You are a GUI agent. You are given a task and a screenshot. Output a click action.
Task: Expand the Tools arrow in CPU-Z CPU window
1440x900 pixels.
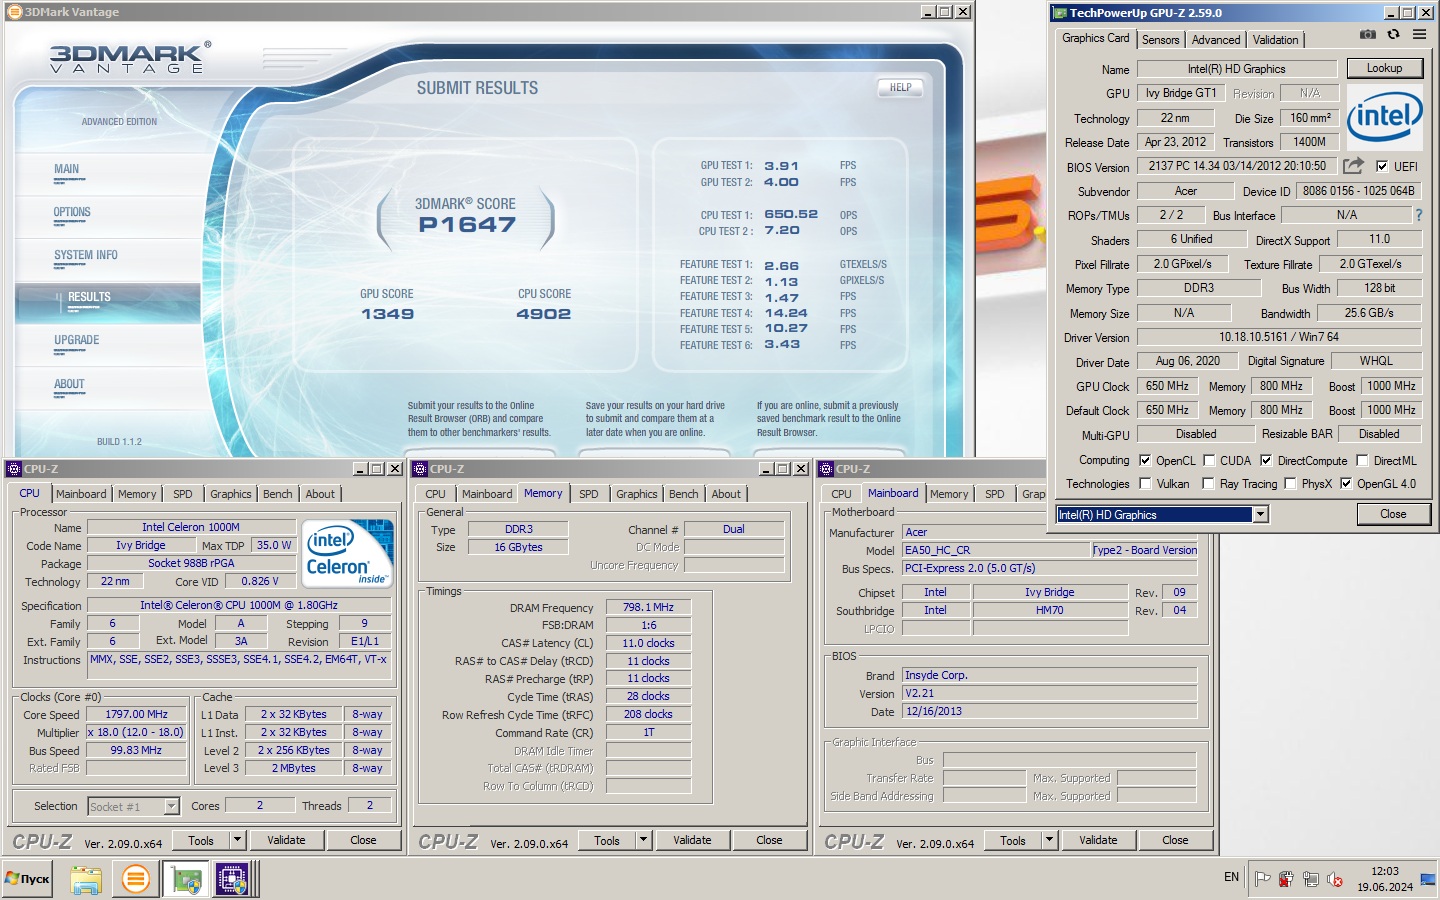point(237,840)
